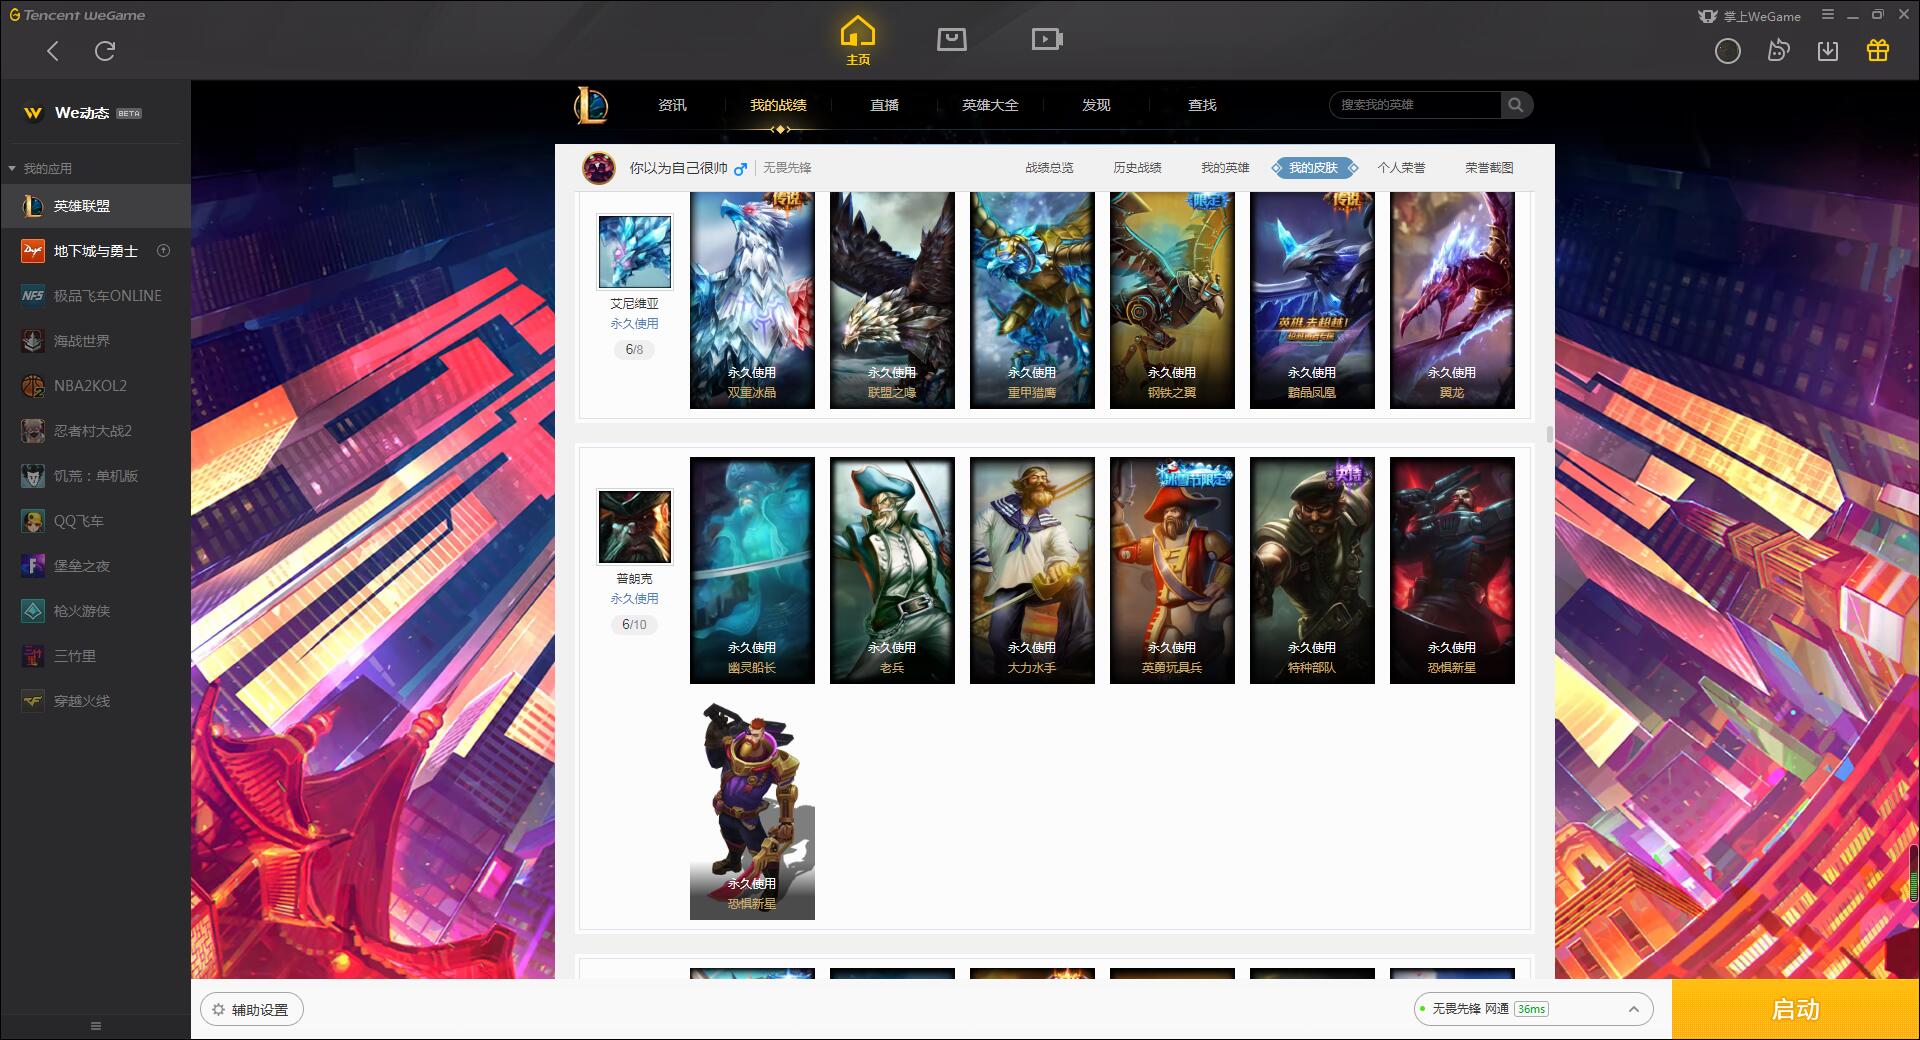Select QQ飞车 in the sidebar
The image size is (1920, 1040).
95,521
